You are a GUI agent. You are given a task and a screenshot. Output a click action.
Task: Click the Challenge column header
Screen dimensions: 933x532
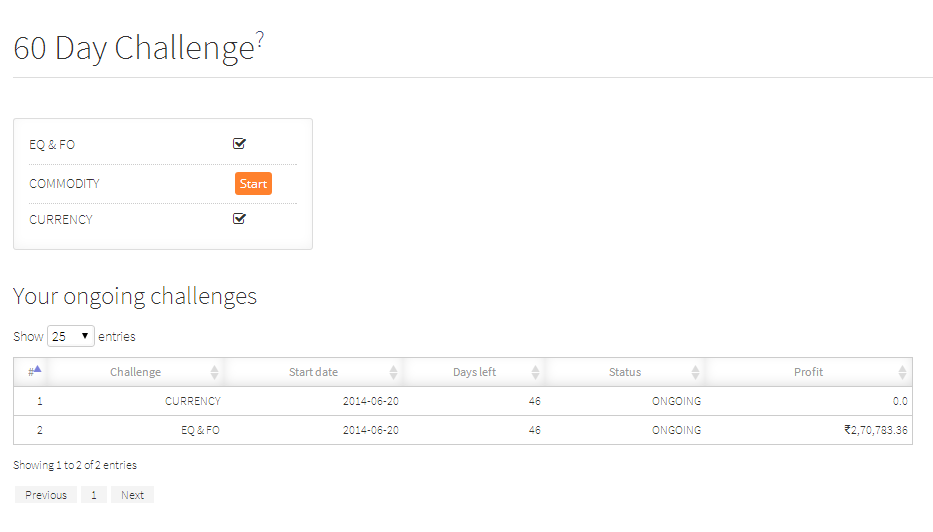(x=136, y=372)
